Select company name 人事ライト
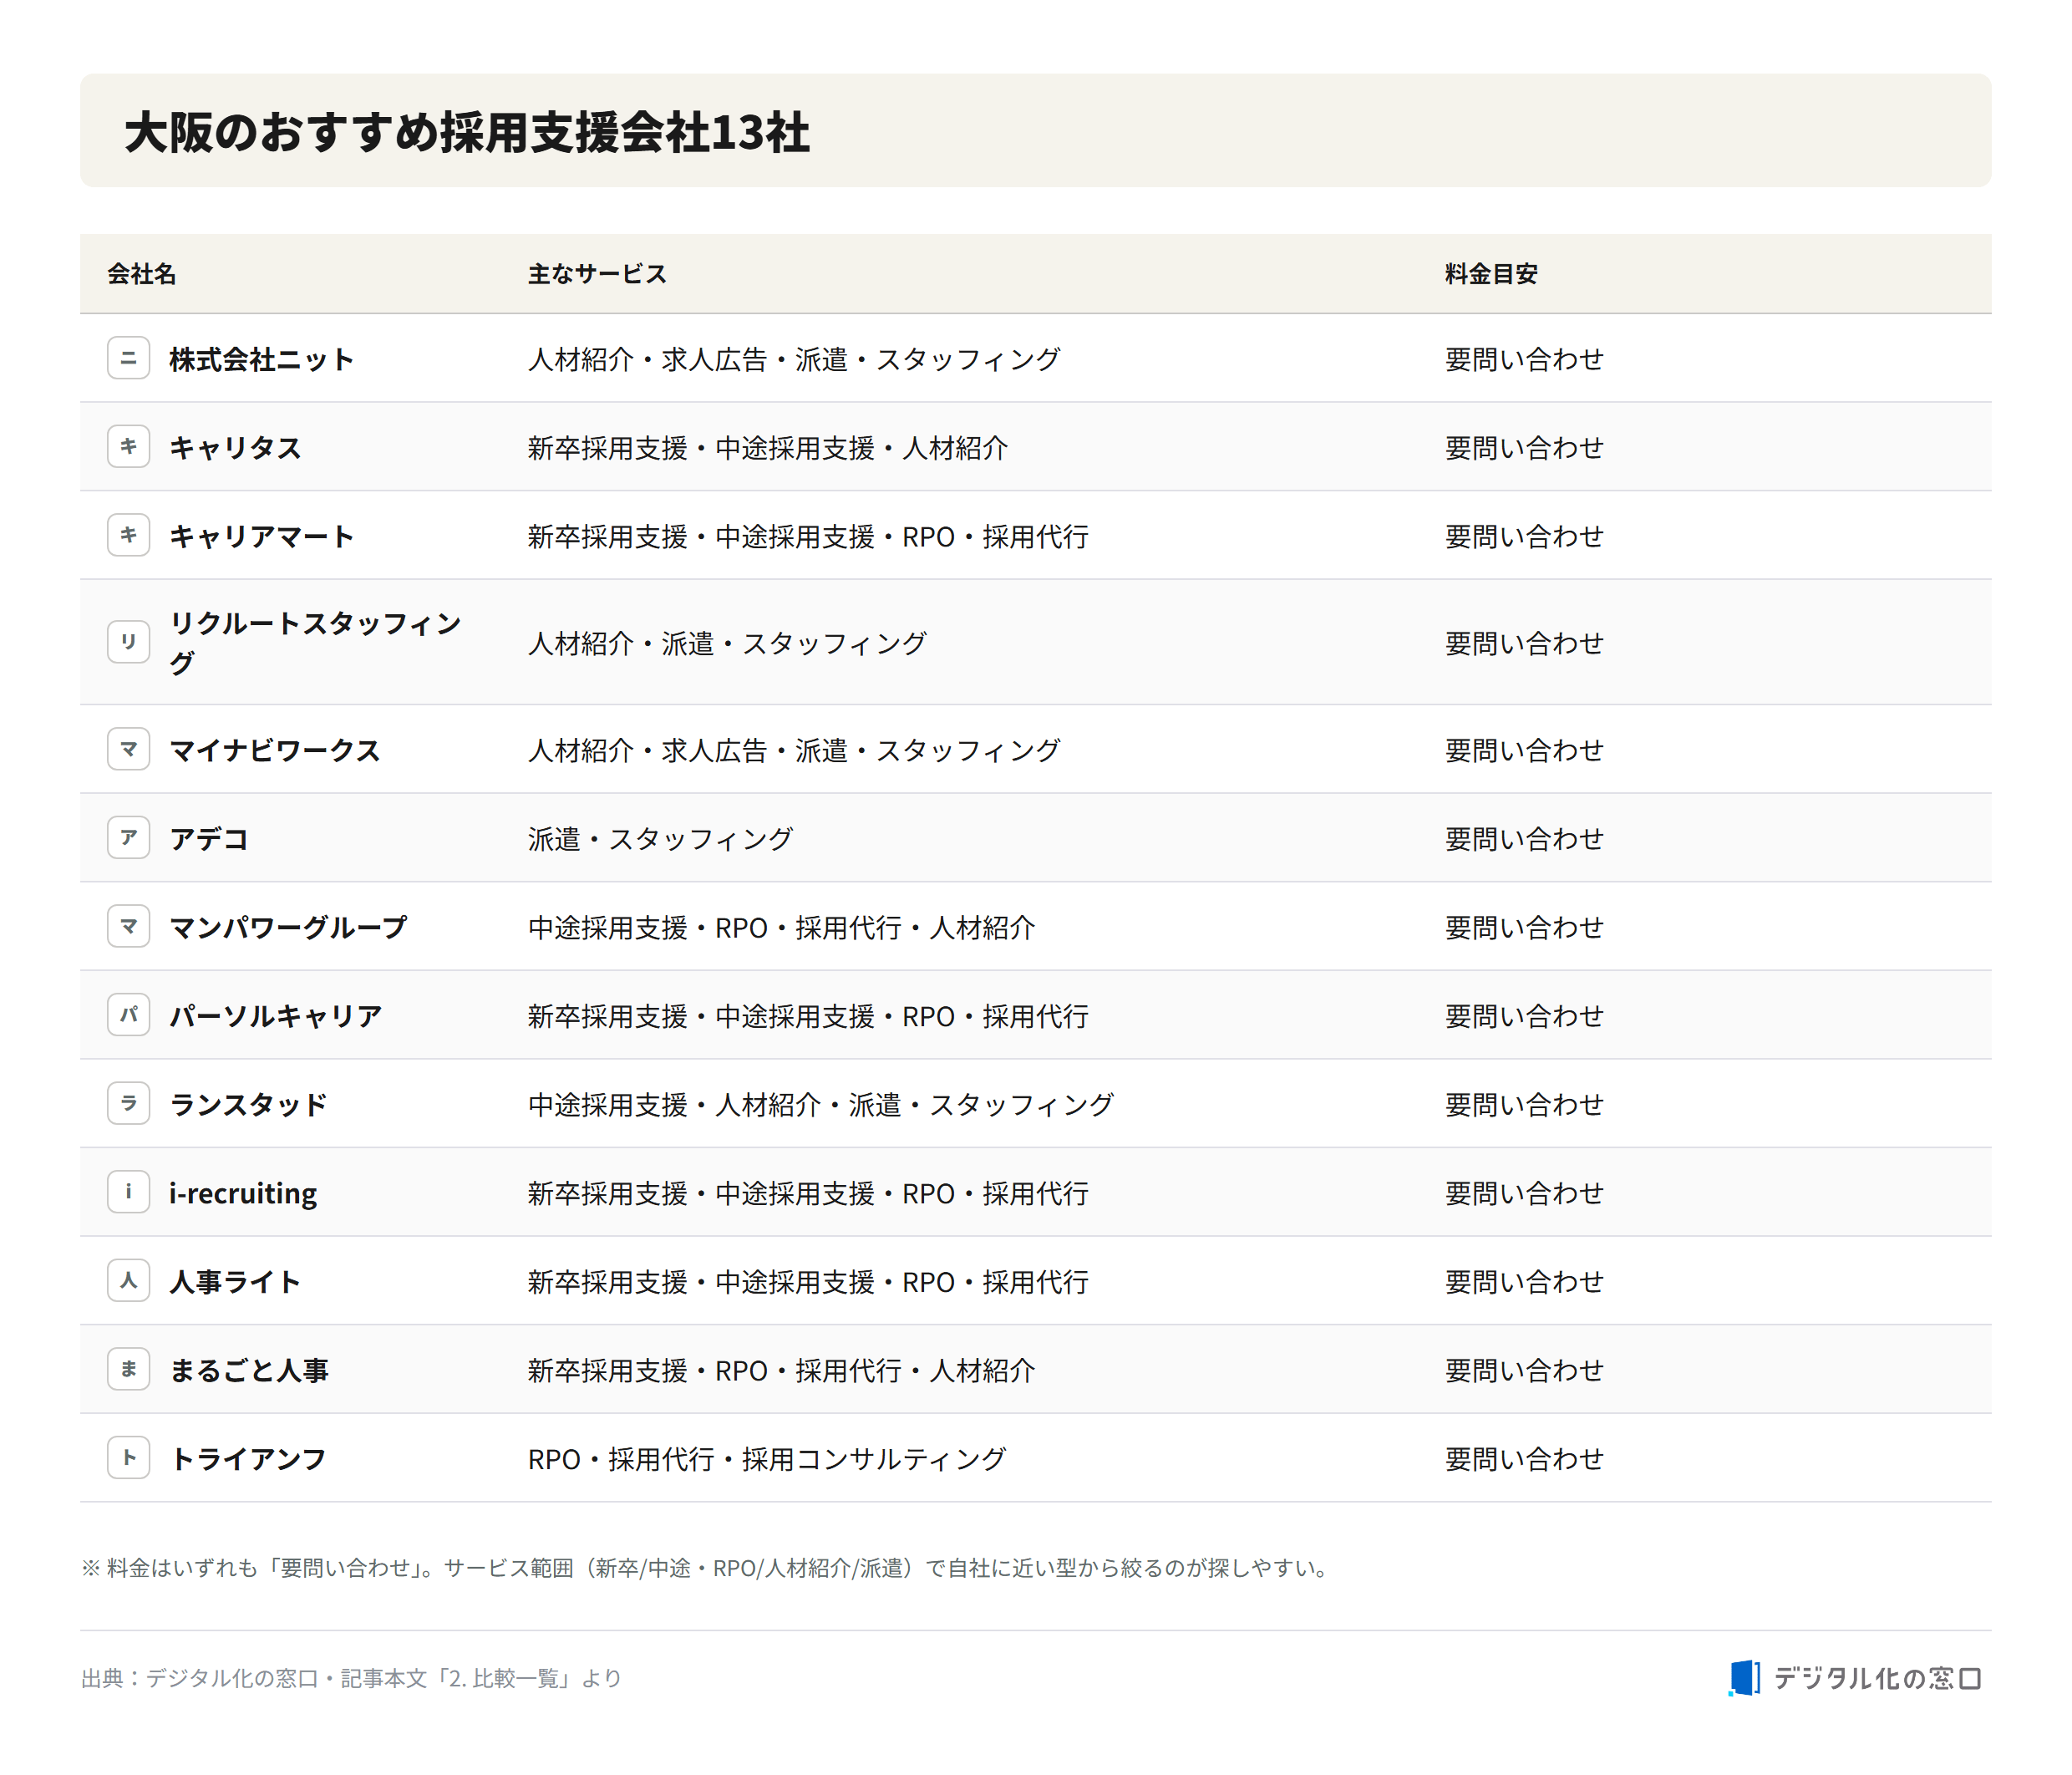This screenshot has width=2072, height=1775. coord(235,1281)
